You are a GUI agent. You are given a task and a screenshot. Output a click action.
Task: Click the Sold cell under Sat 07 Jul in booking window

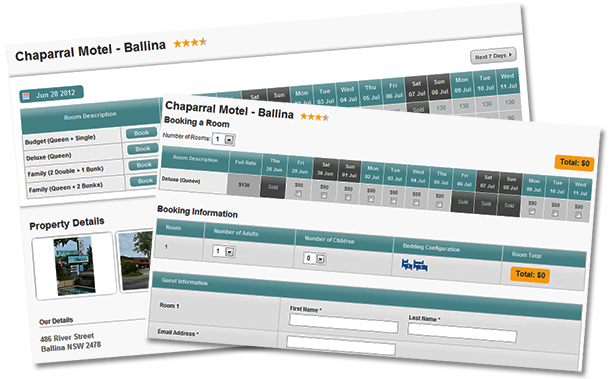[486, 204]
